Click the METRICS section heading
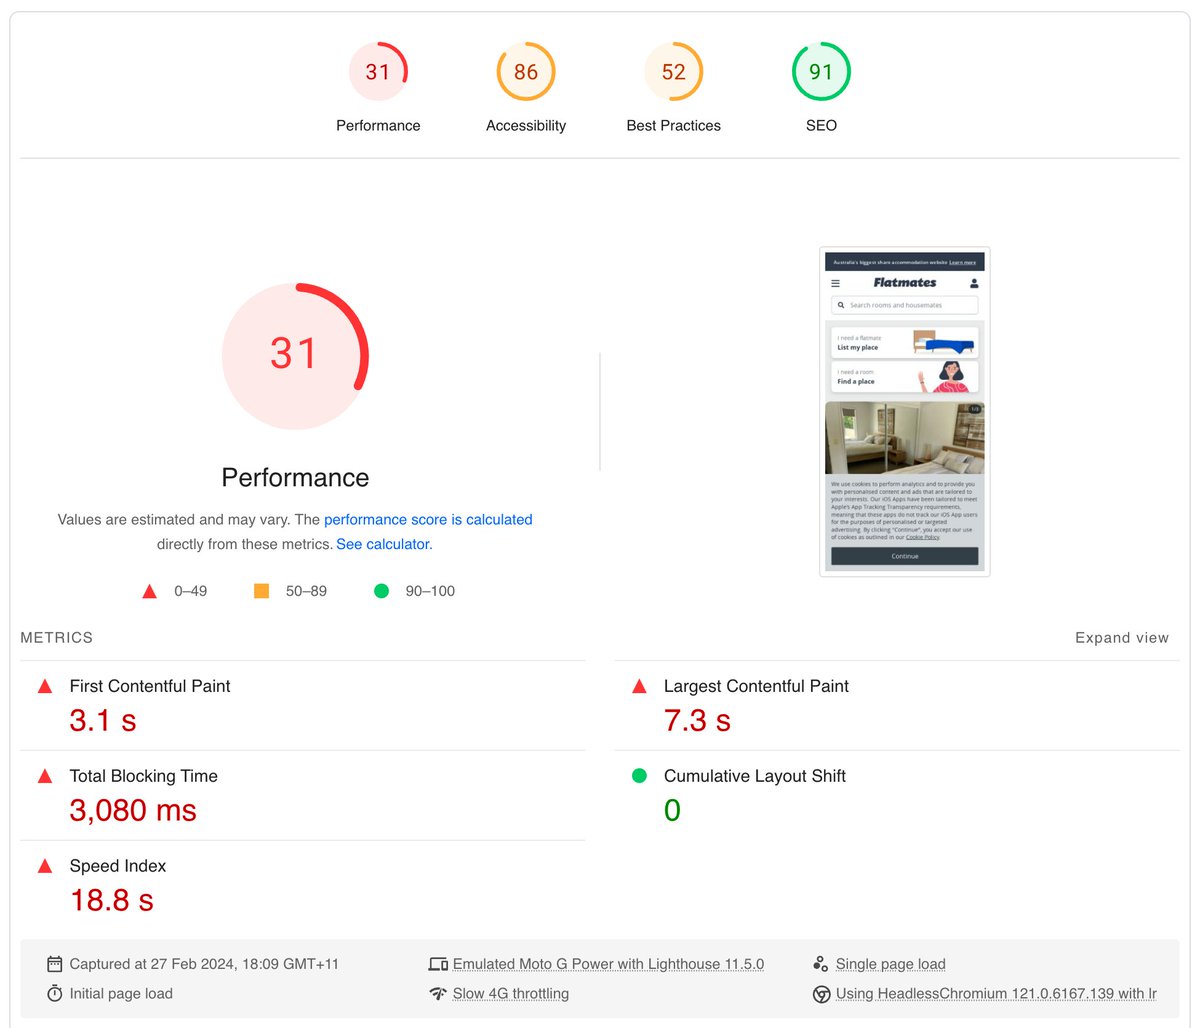The width and height of the screenshot is (1200, 1028). click(x=57, y=638)
